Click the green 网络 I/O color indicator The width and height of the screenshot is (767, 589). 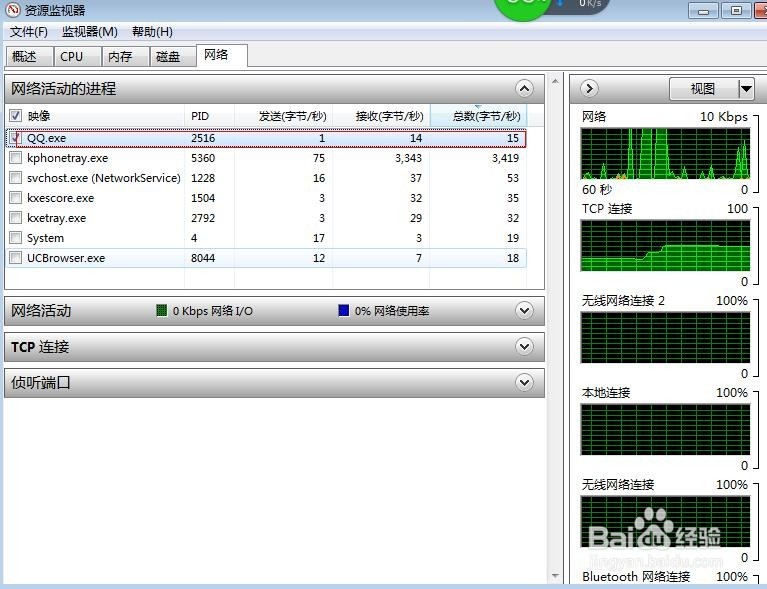(161, 310)
